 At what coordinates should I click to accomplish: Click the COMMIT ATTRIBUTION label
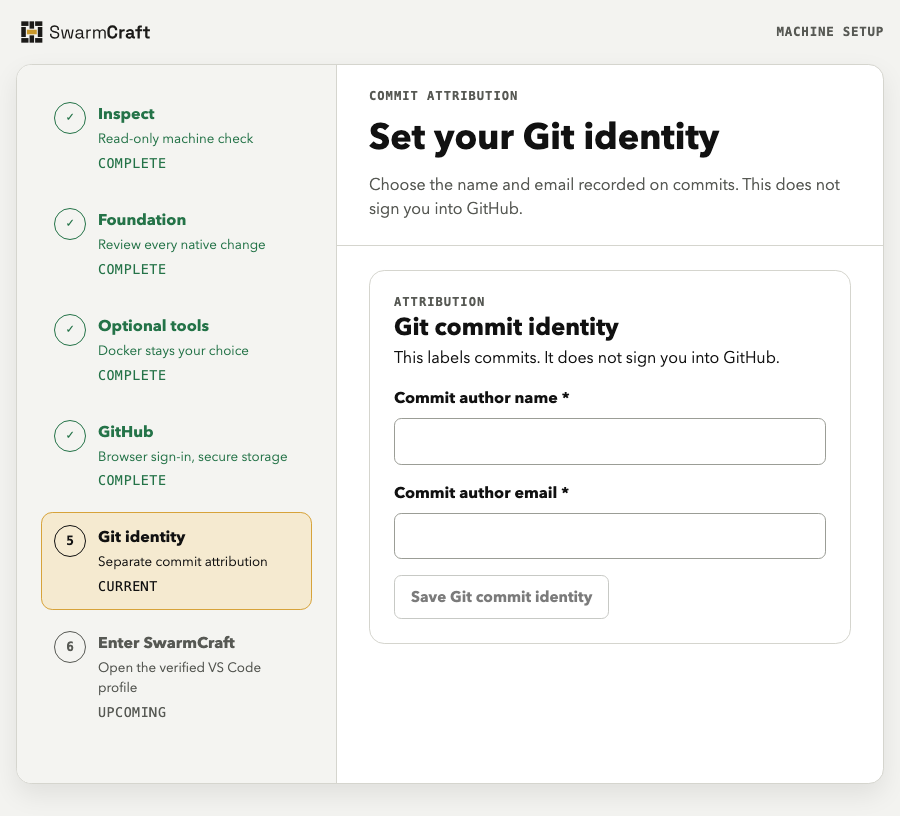click(443, 96)
